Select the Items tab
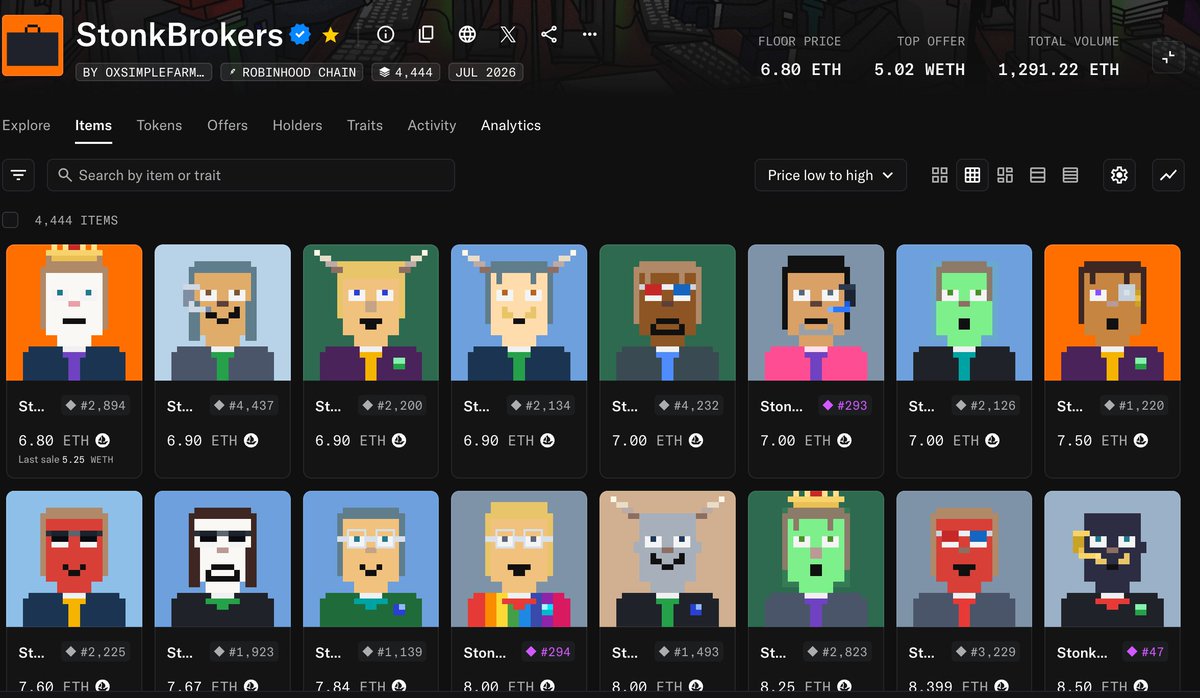Image resolution: width=1200 pixels, height=698 pixels. [93, 125]
